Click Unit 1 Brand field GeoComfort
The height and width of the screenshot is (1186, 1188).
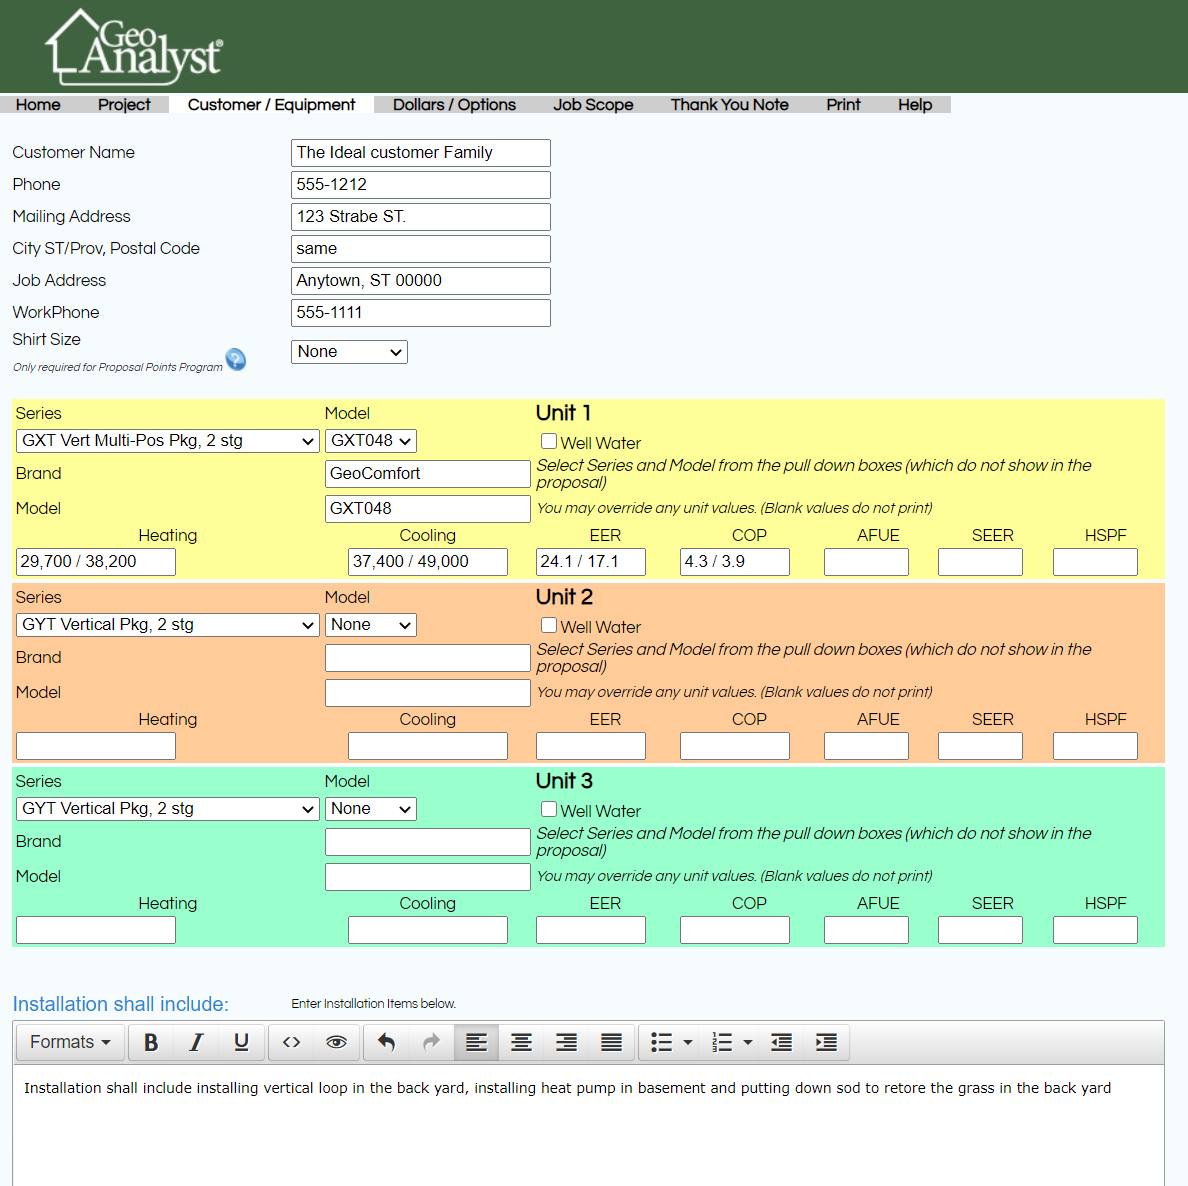point(427,474)
